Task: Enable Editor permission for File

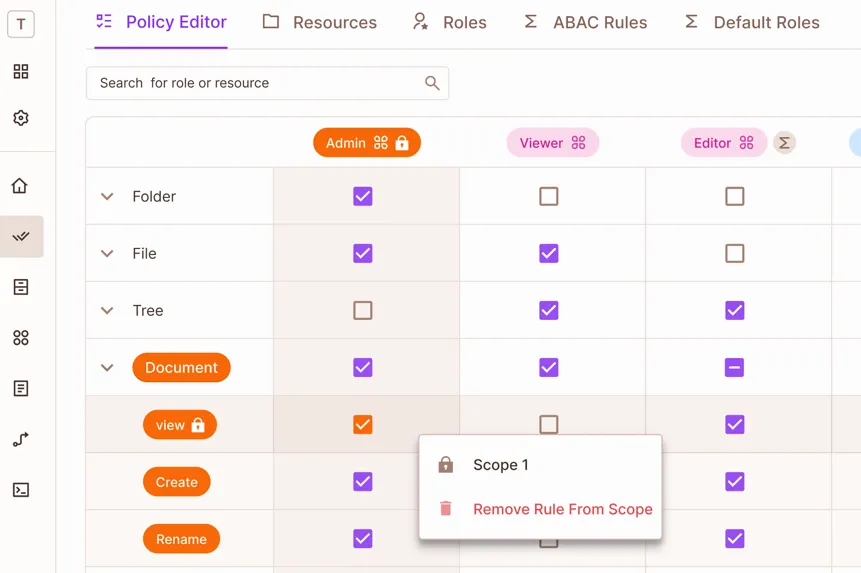Action: point(735,254)
